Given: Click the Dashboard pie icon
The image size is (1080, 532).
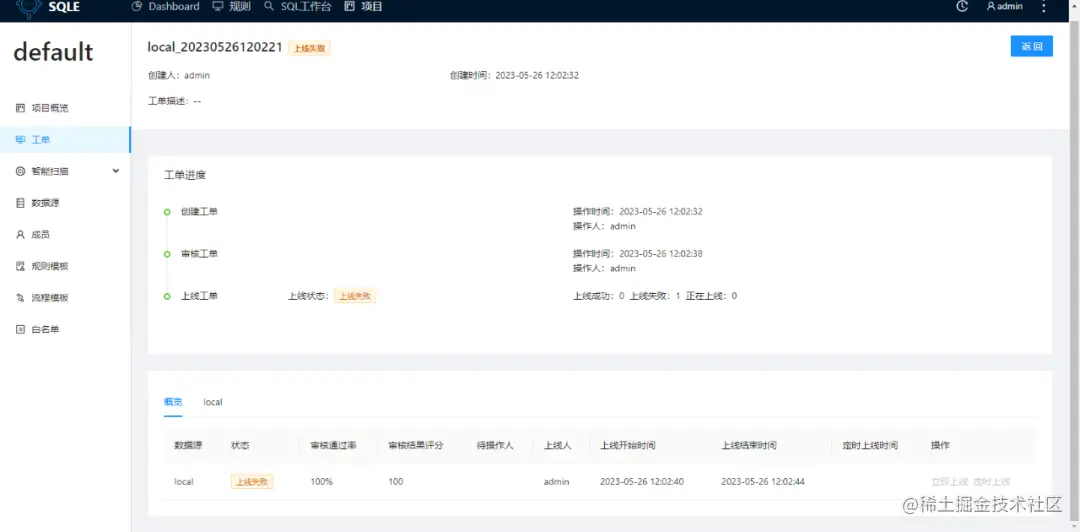Looking at the screenshot, I should point(136,6).
